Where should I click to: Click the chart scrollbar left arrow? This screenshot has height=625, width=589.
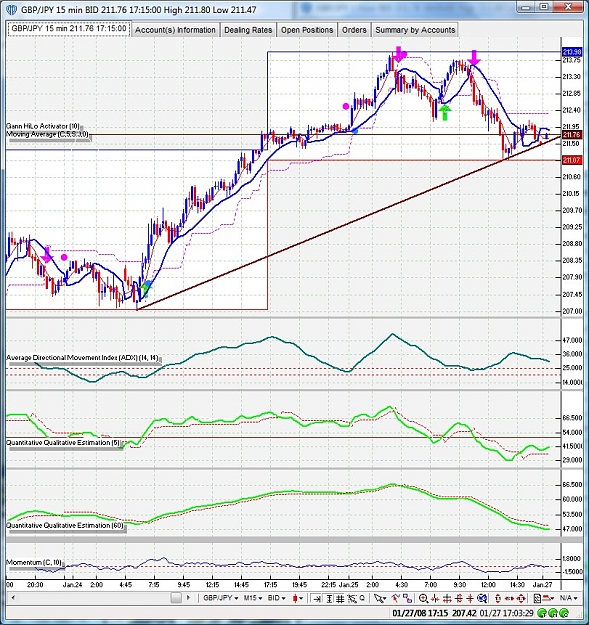pos(13,598)
